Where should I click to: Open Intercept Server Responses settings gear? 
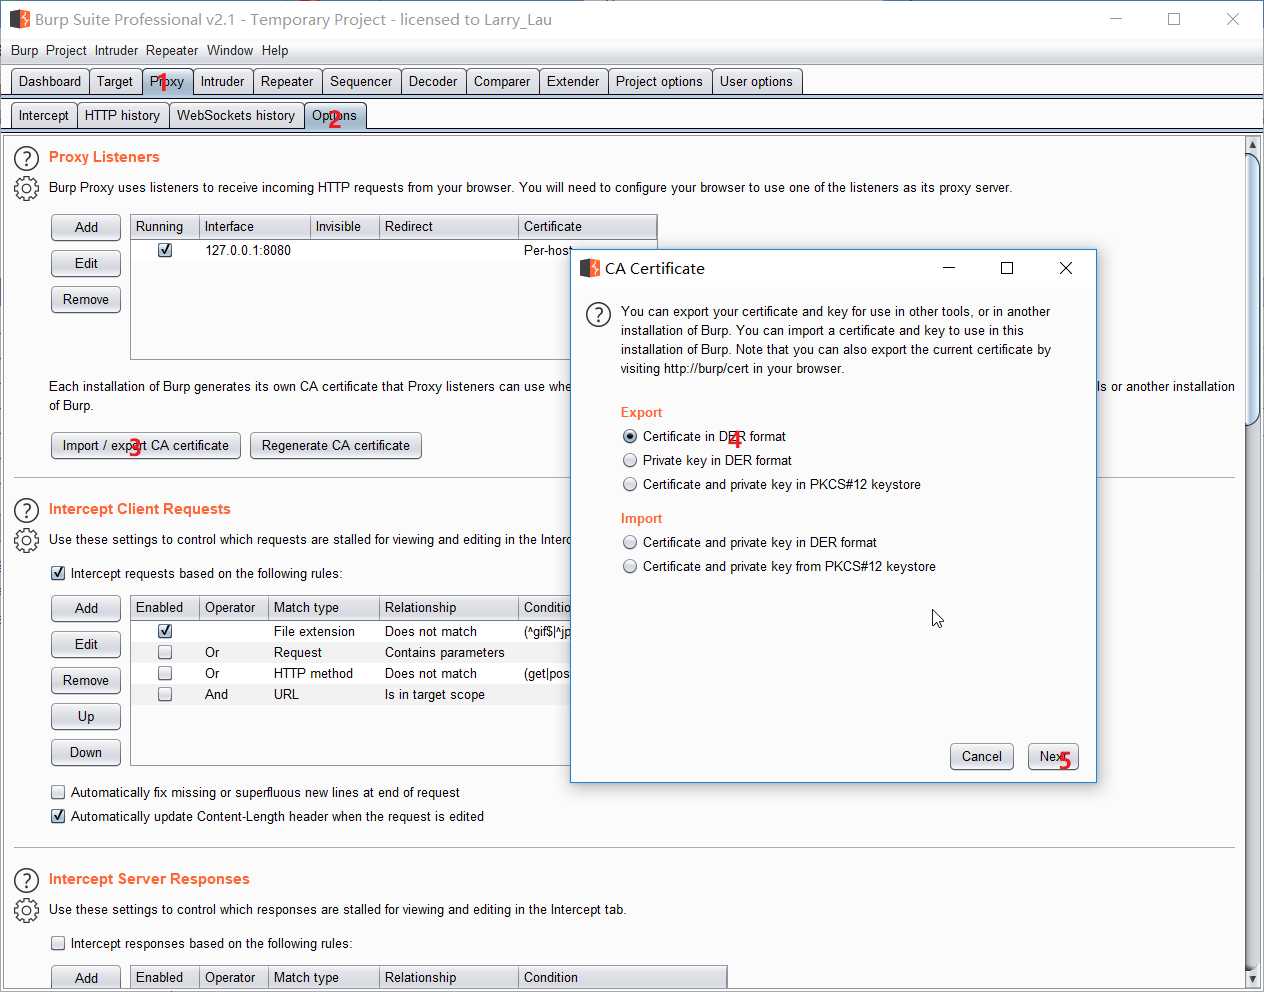(26, 910)
